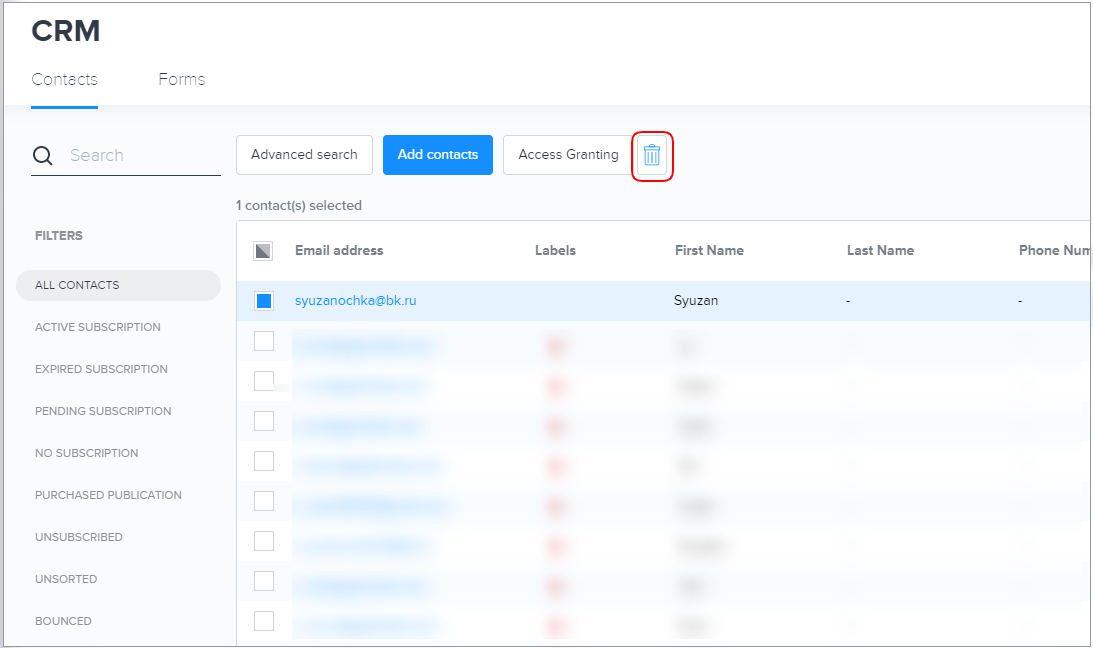The height and width of the screenshot is (648, 1093).
Task: Click the trash delete contacts icon
Action: point(652,155)
